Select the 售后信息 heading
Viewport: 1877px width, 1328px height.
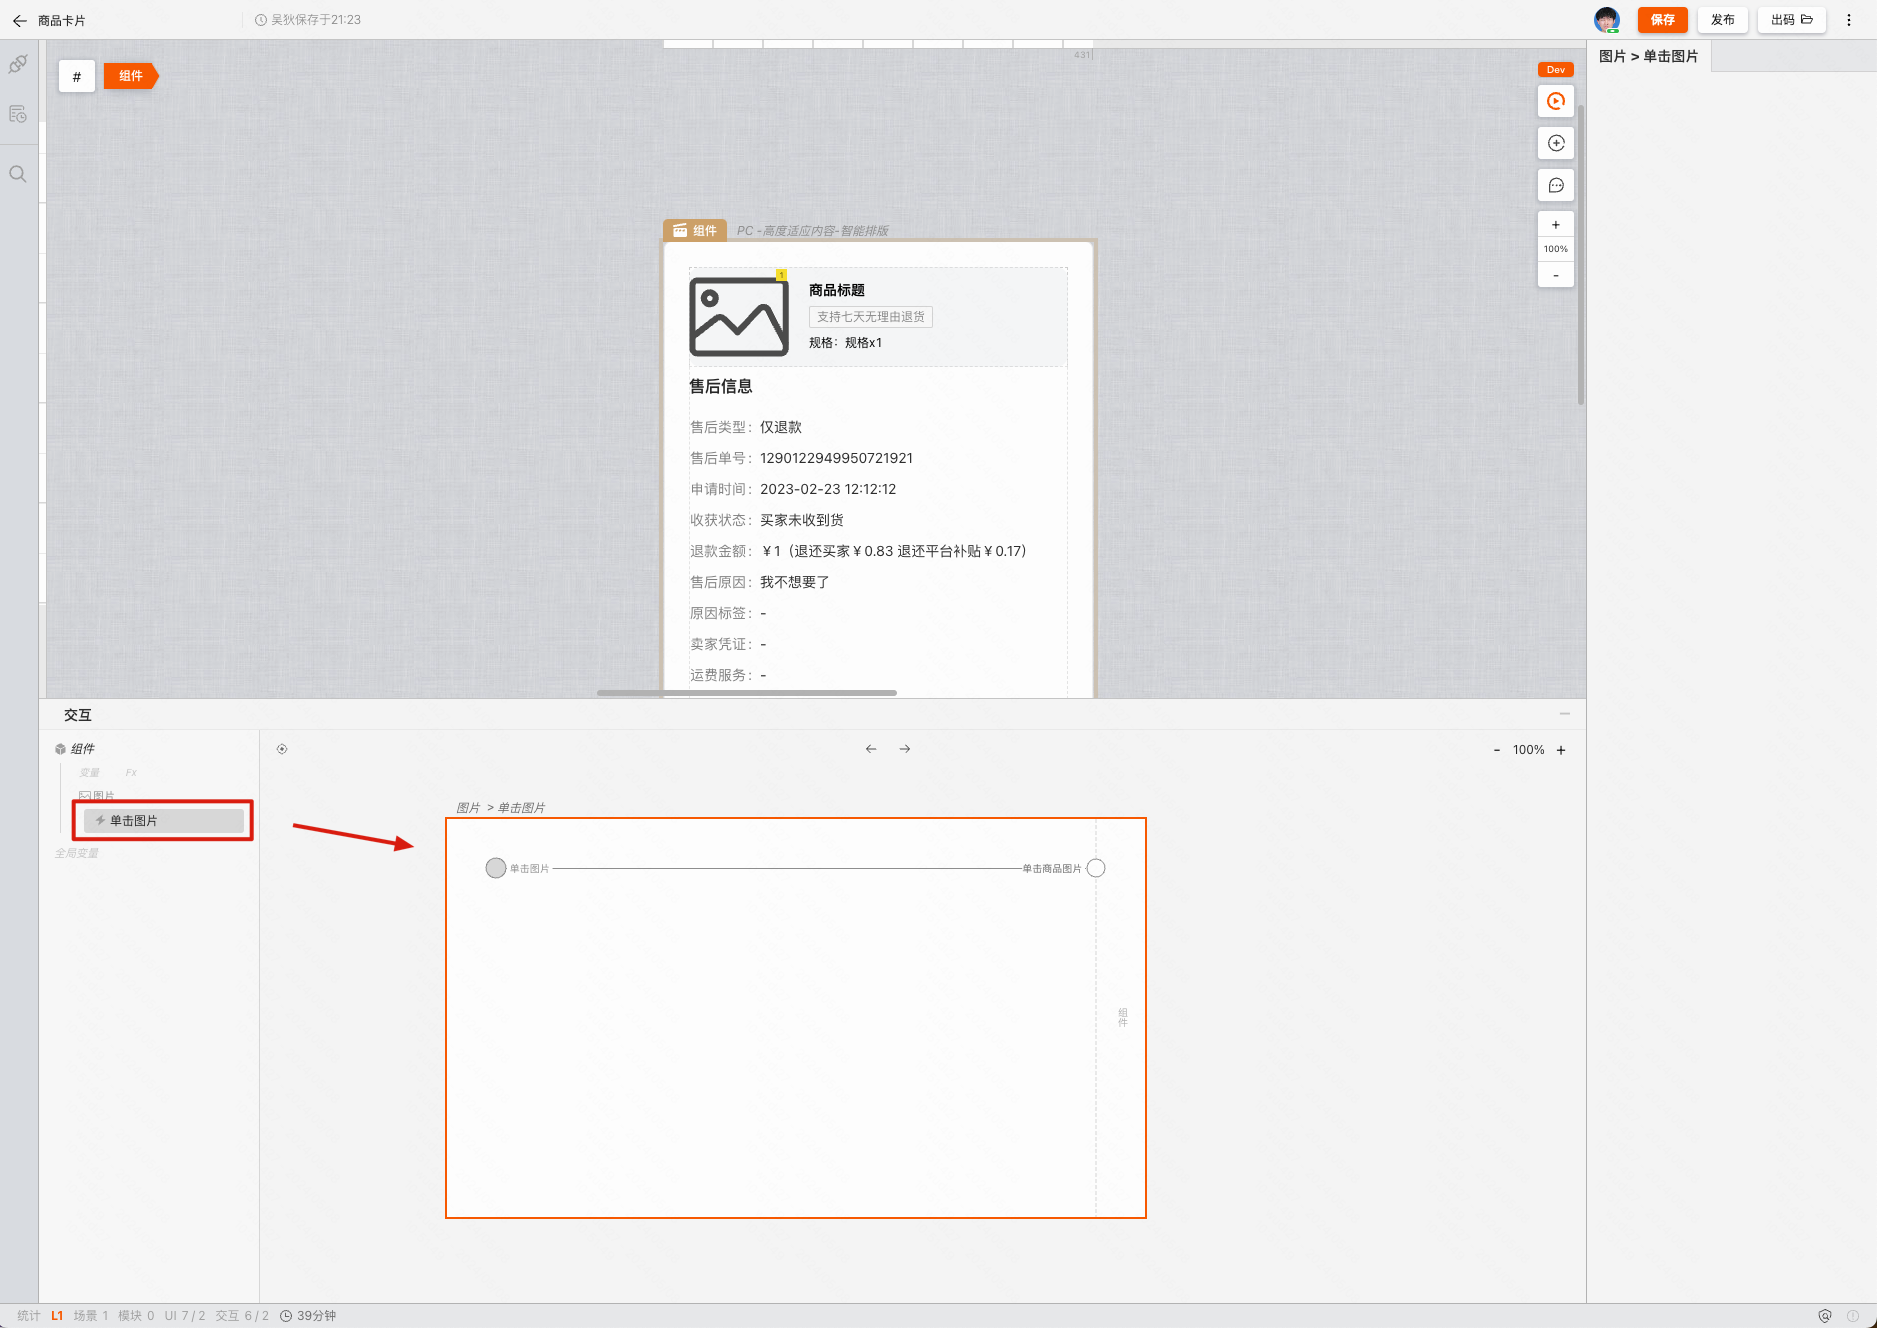[721, 386]
